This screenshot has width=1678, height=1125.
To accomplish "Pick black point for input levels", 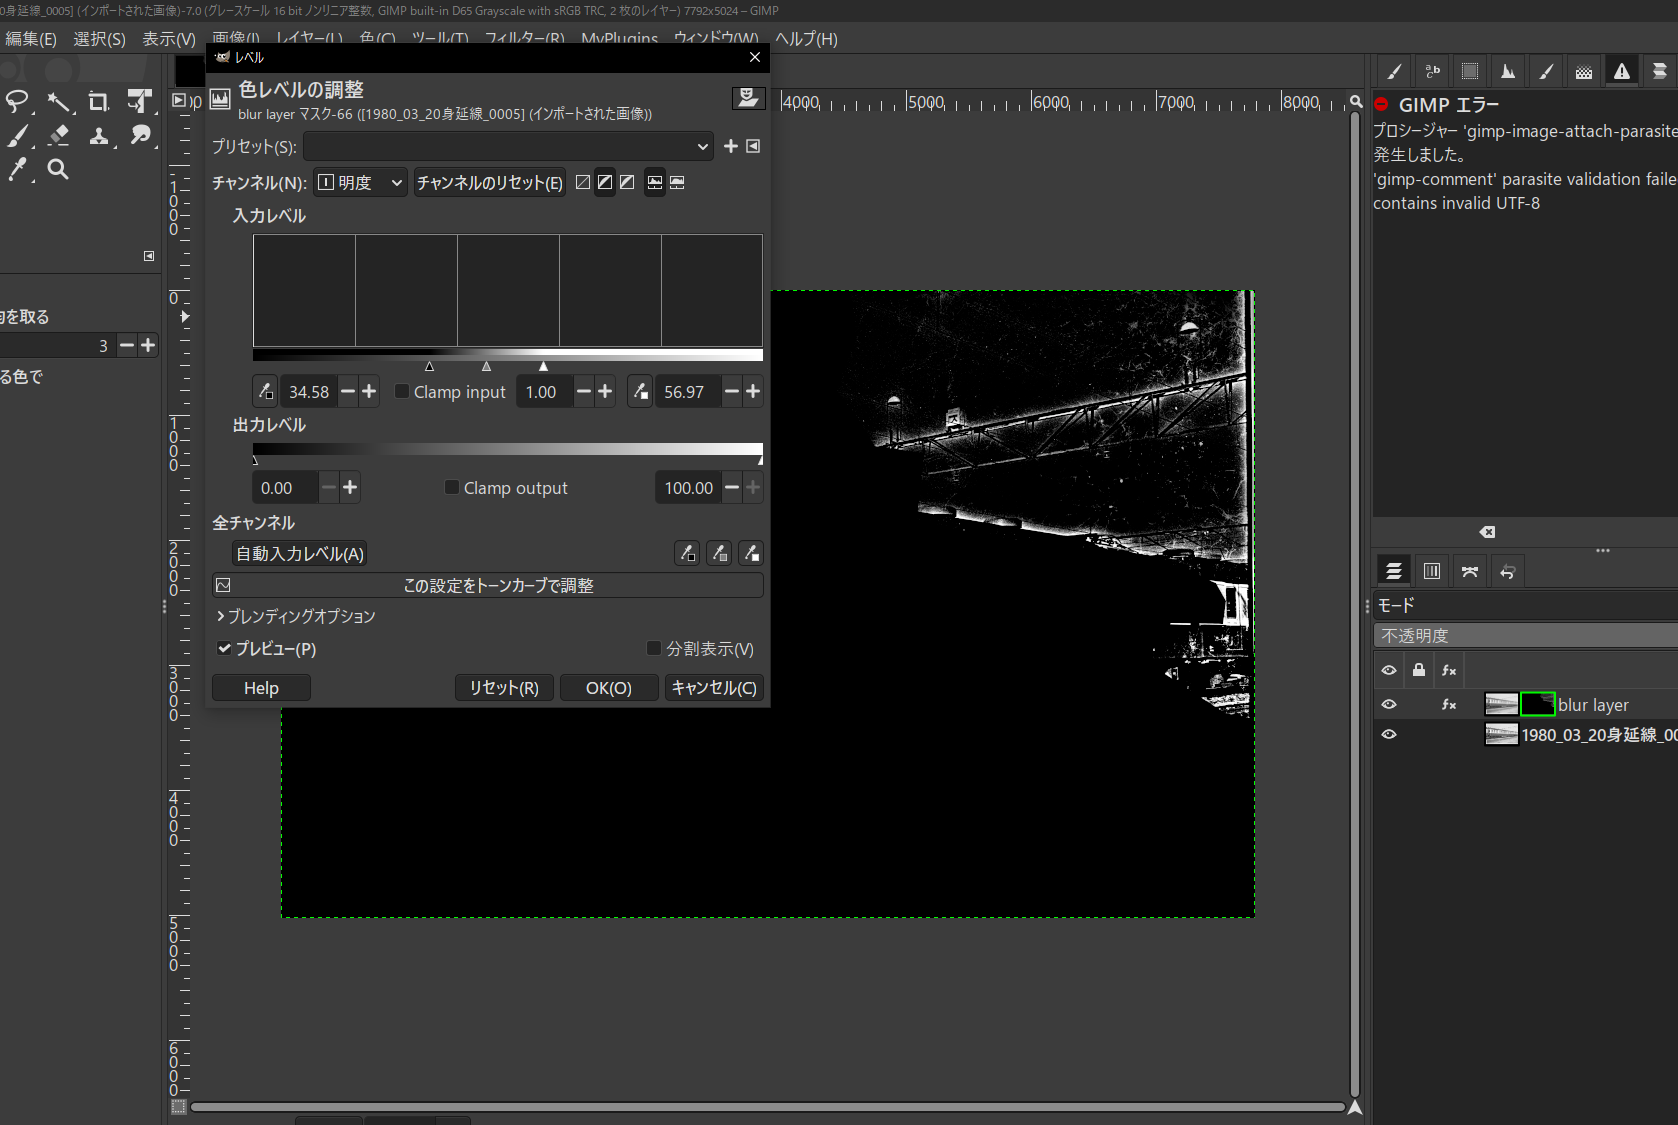I will (x=265, y=392).
